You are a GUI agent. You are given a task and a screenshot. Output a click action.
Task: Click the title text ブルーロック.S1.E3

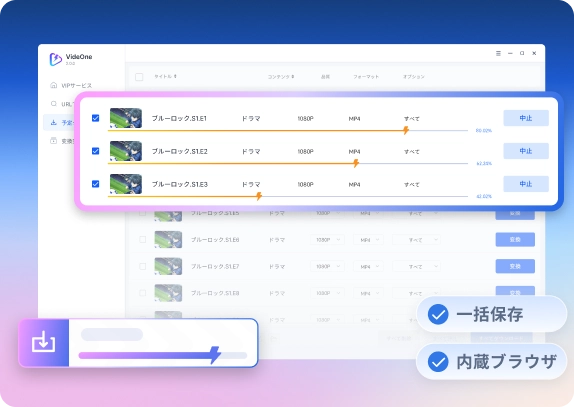pos(180,184)
